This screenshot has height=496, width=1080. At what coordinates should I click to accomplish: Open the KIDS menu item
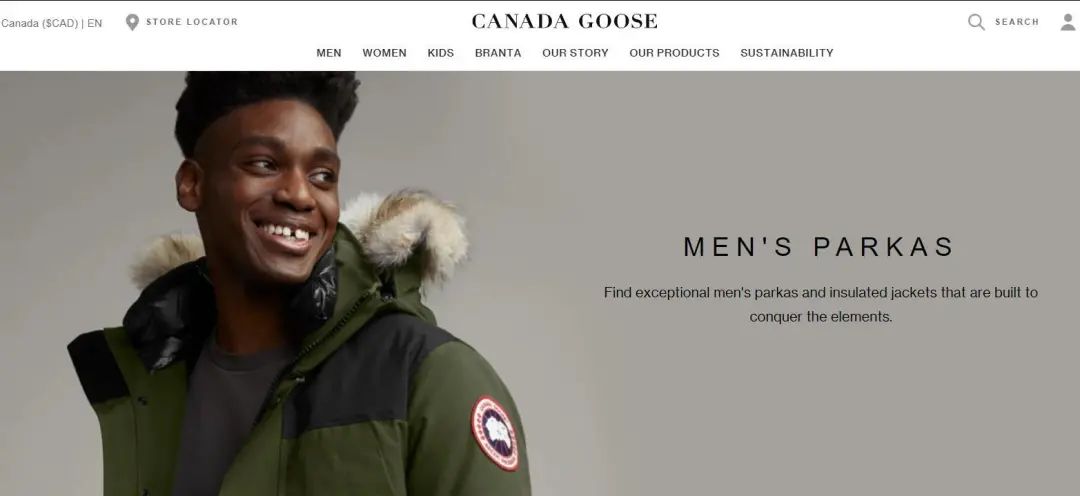(440, 53)
